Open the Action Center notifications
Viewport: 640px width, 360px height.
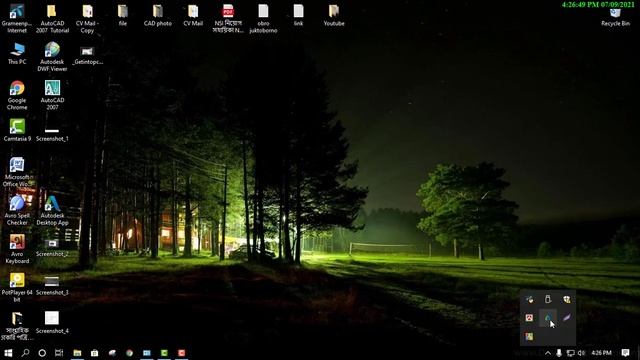pyautogui.click(x=625, y=353)
